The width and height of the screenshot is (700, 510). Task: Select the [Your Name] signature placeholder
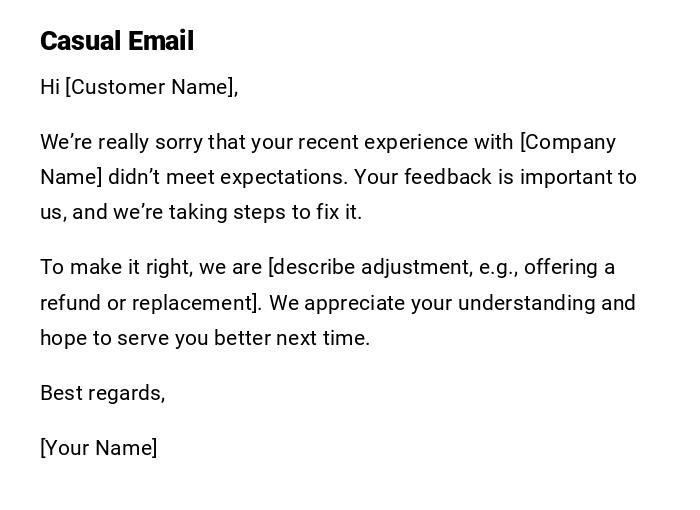[x=98, y=448]
